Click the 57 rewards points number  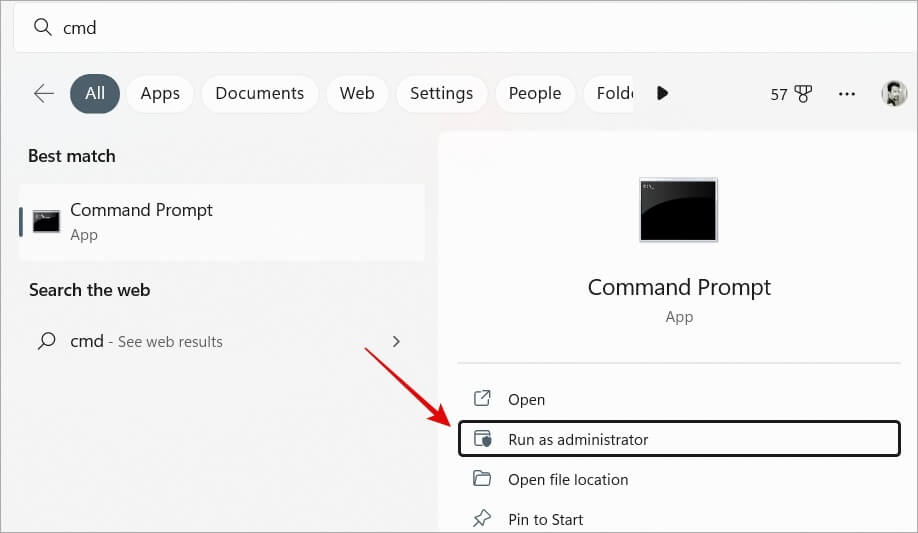click(779, 94)
